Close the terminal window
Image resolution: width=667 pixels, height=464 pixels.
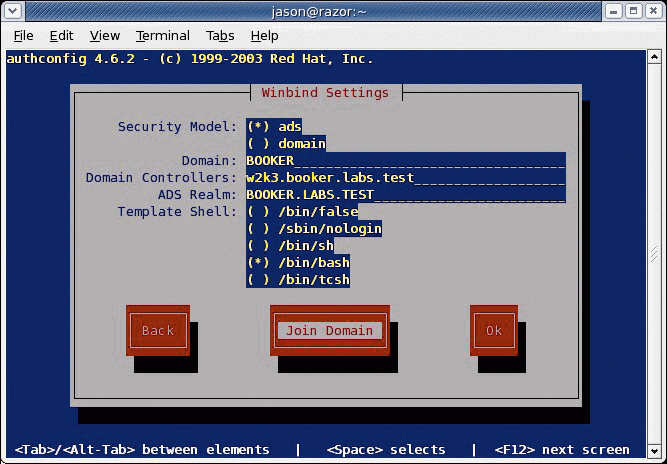(x=653, y=11)
